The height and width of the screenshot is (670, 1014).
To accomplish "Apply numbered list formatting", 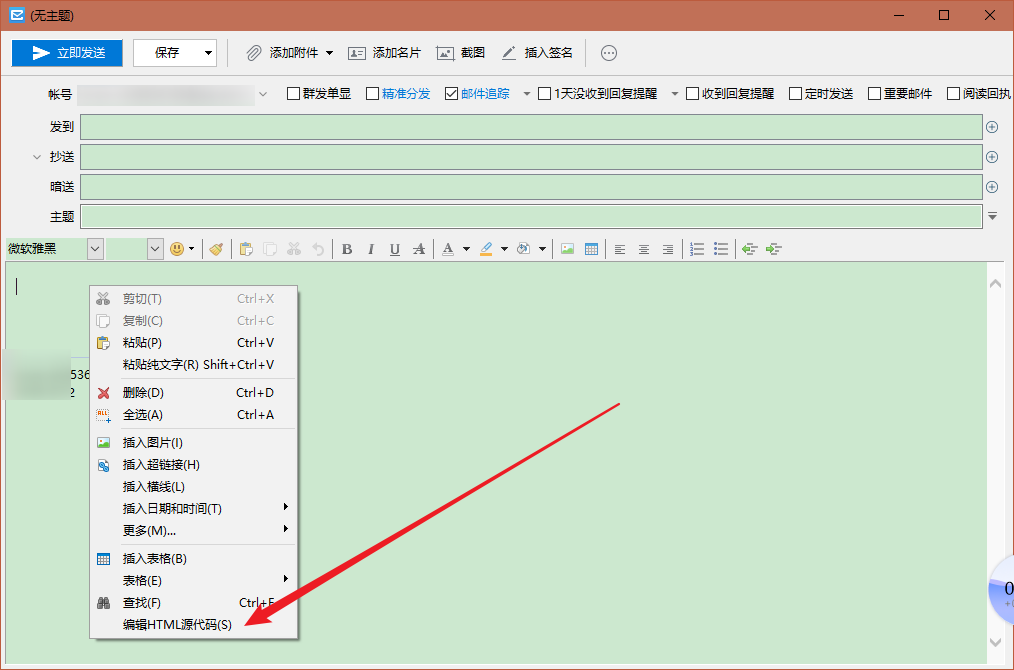I will pos(696,249).
